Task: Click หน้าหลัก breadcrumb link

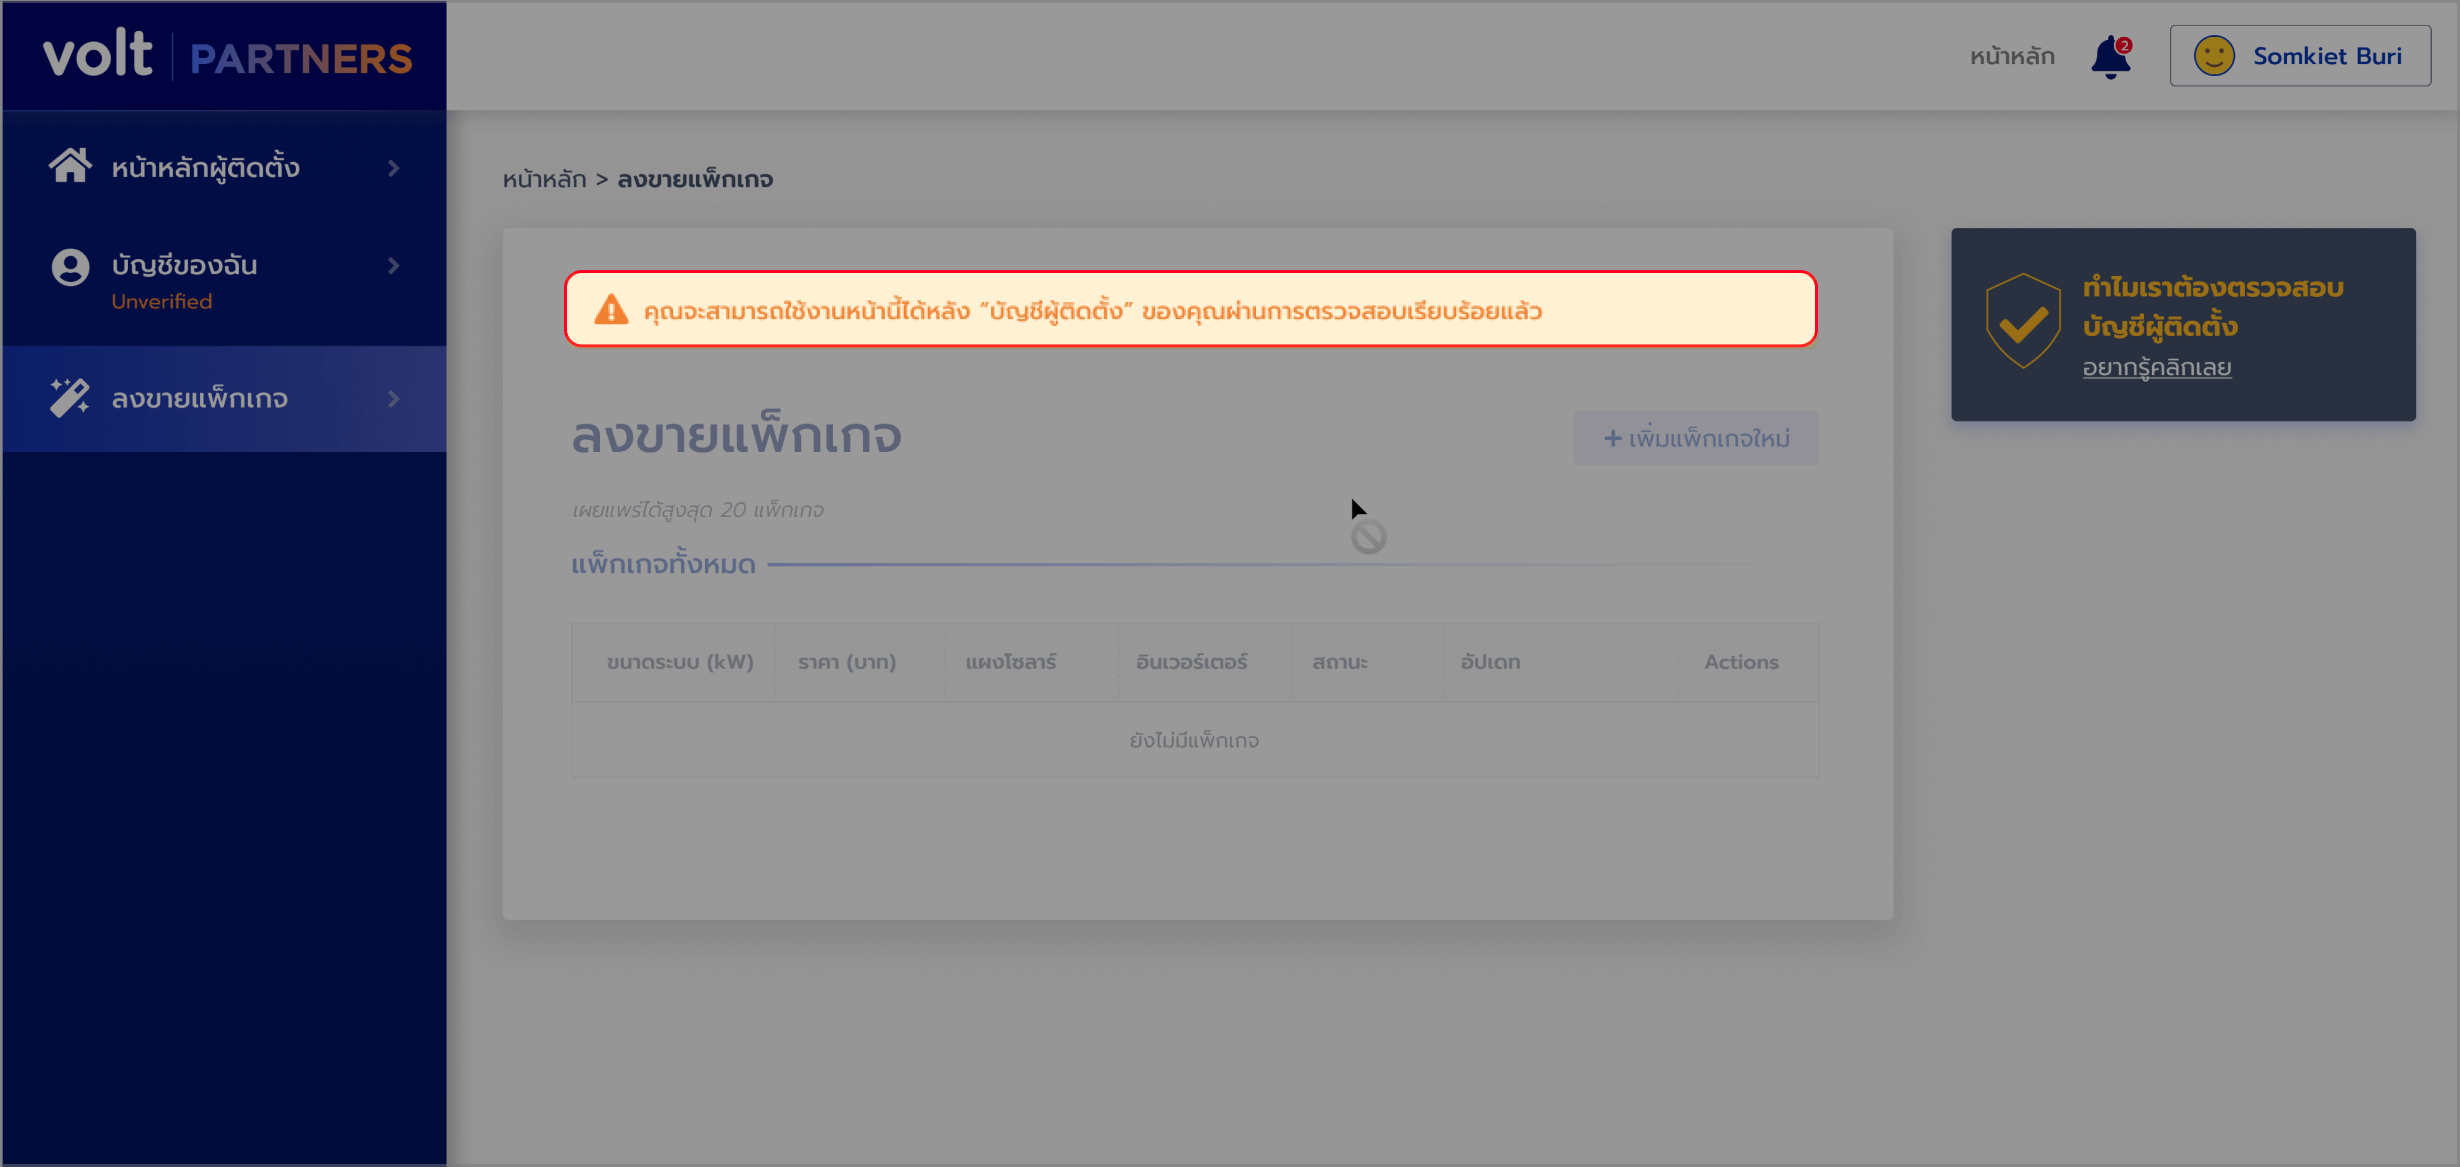Action: (544, 179)
